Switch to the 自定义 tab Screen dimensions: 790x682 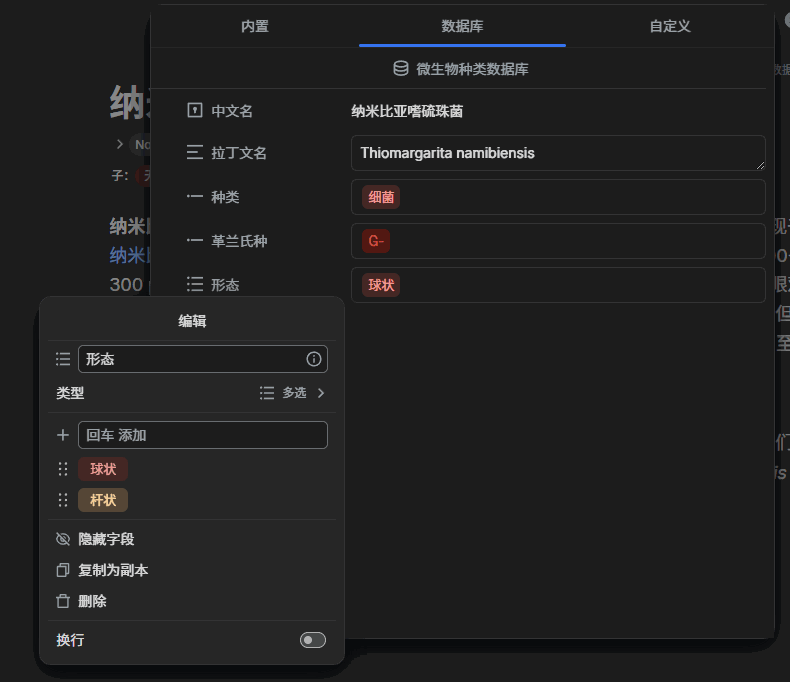(670, 26)
